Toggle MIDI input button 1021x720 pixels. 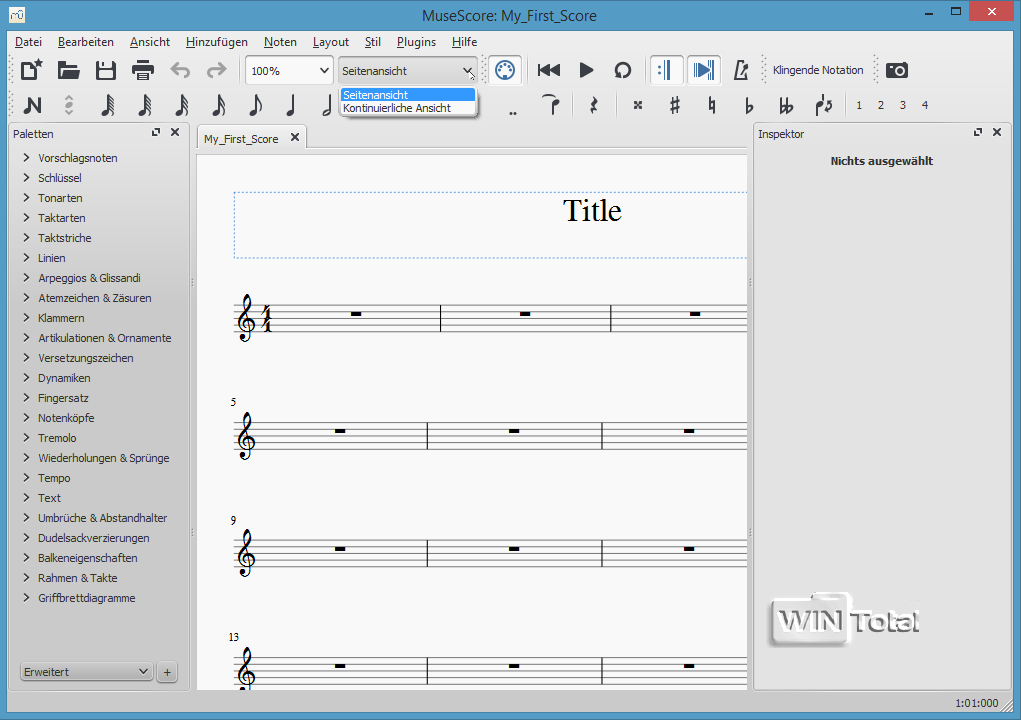pyautogui.click(x=505, y=70)
